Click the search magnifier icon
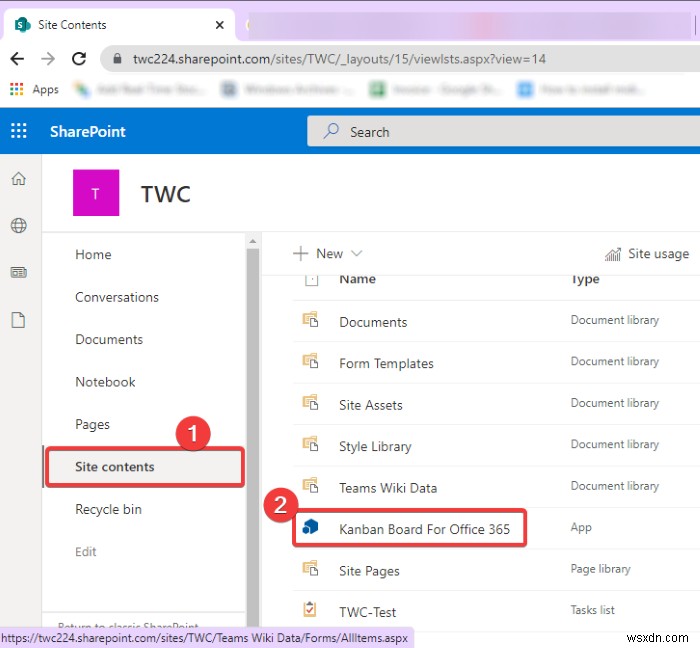This screenshot has height=648, width=700. [331, 131]
